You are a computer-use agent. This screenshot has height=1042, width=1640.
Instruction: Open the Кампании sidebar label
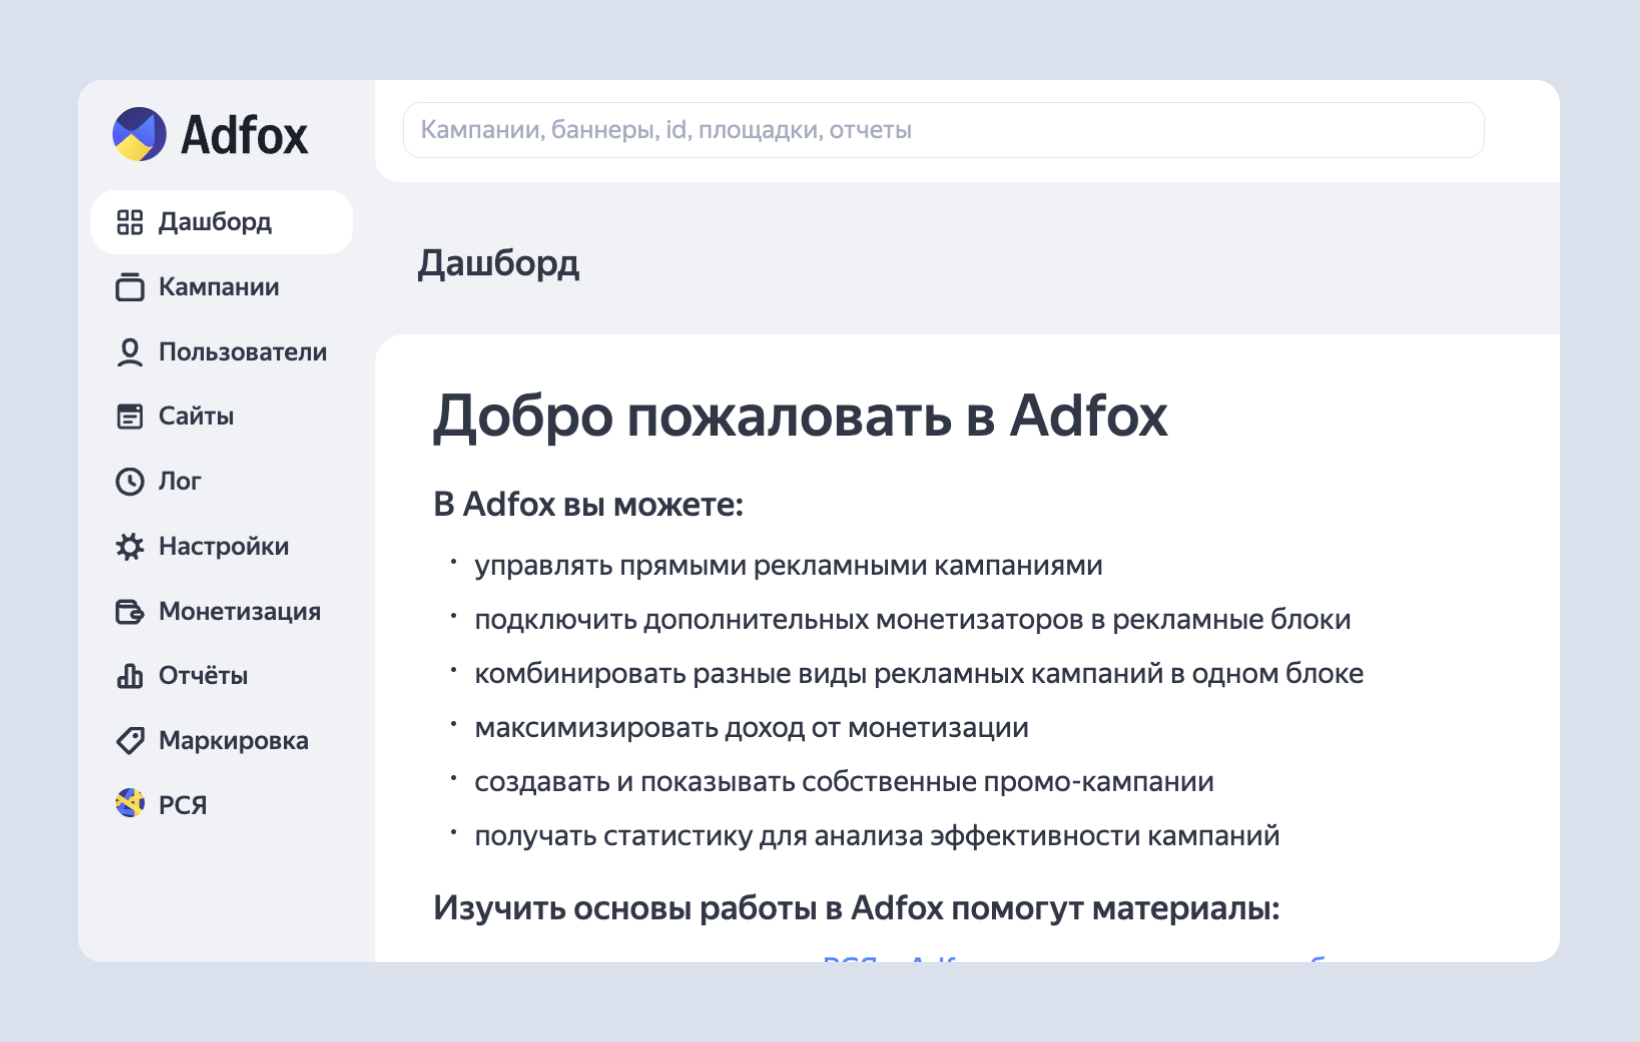coord(219,287)
